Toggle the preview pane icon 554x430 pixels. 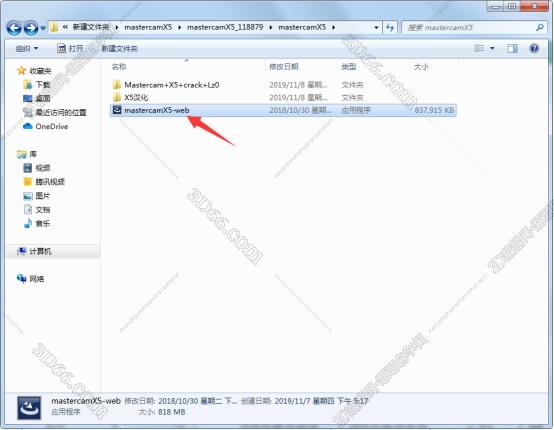(x=512, y=48)
